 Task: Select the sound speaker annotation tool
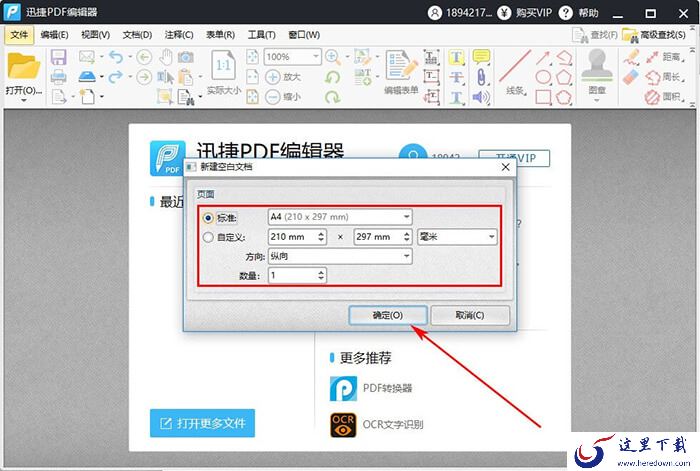481,97
